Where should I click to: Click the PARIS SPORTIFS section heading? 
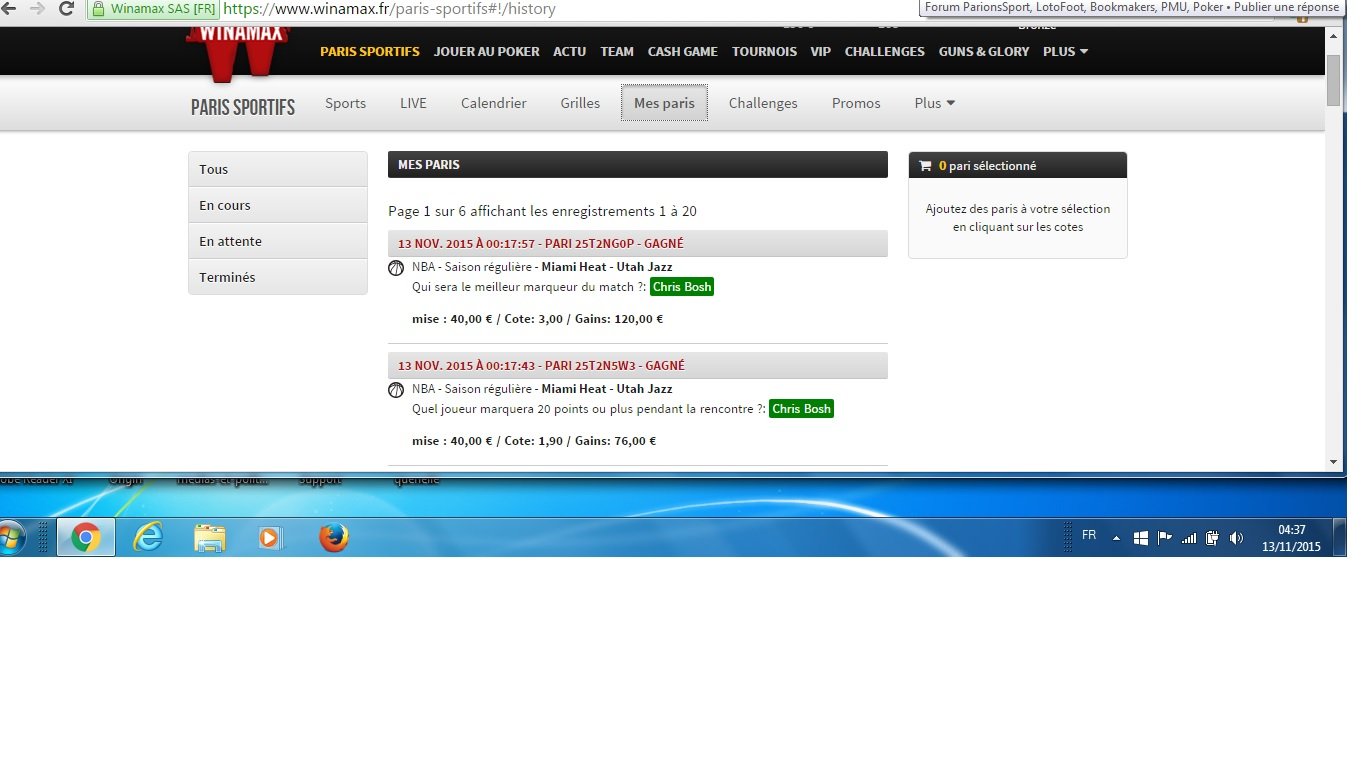[x=243, y=107]
